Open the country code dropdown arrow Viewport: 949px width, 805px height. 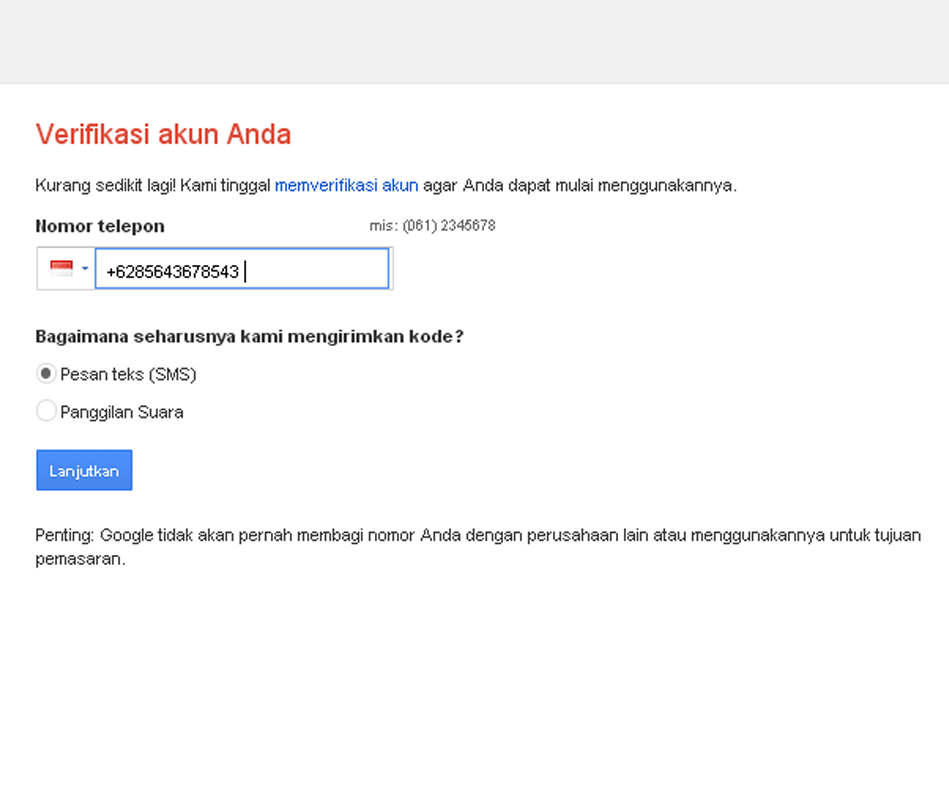pos(85,269)
